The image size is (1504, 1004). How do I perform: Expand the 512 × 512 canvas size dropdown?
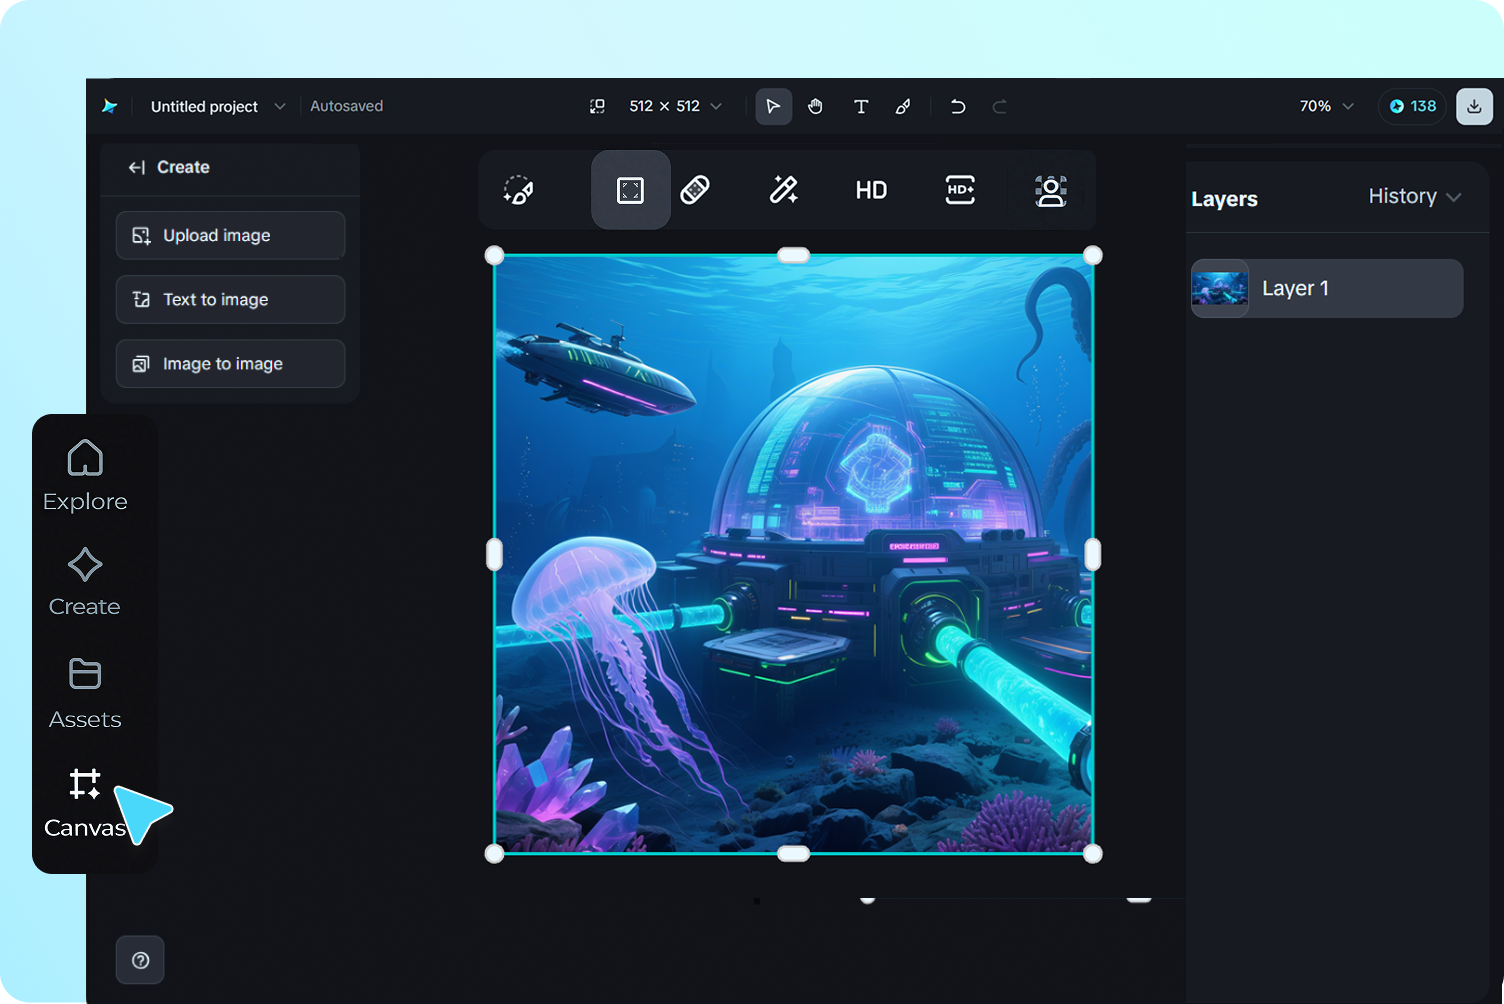click(x=674, y=106)
